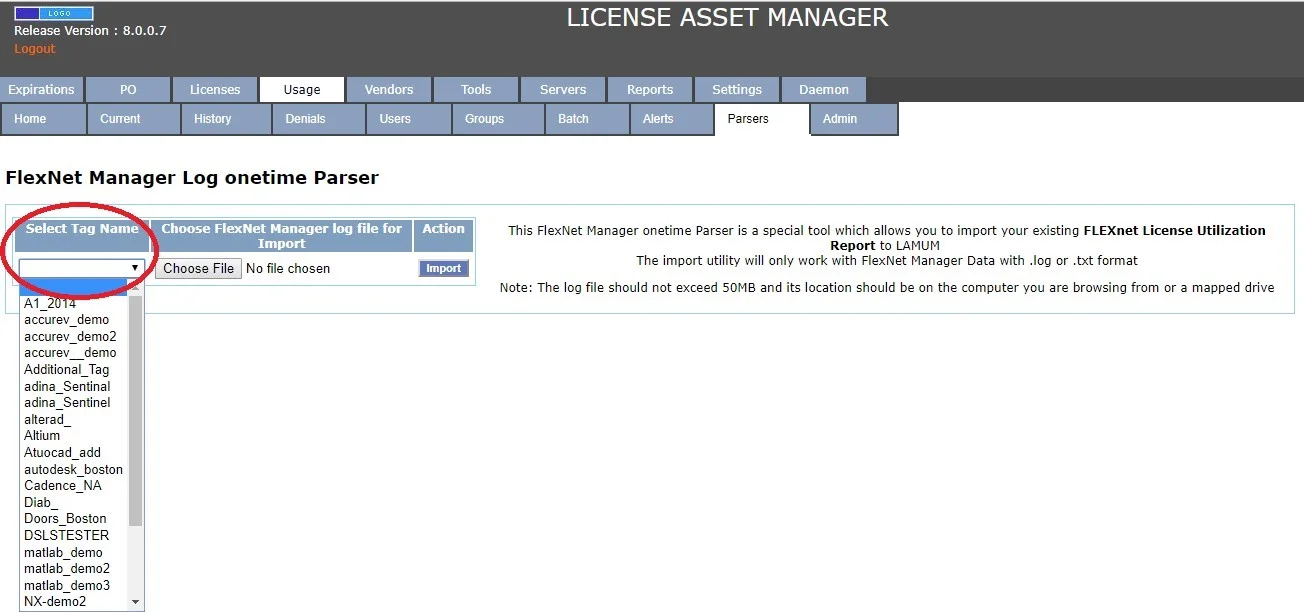
Task: Select the Additional_Tag option
Action: coord(75,369)
